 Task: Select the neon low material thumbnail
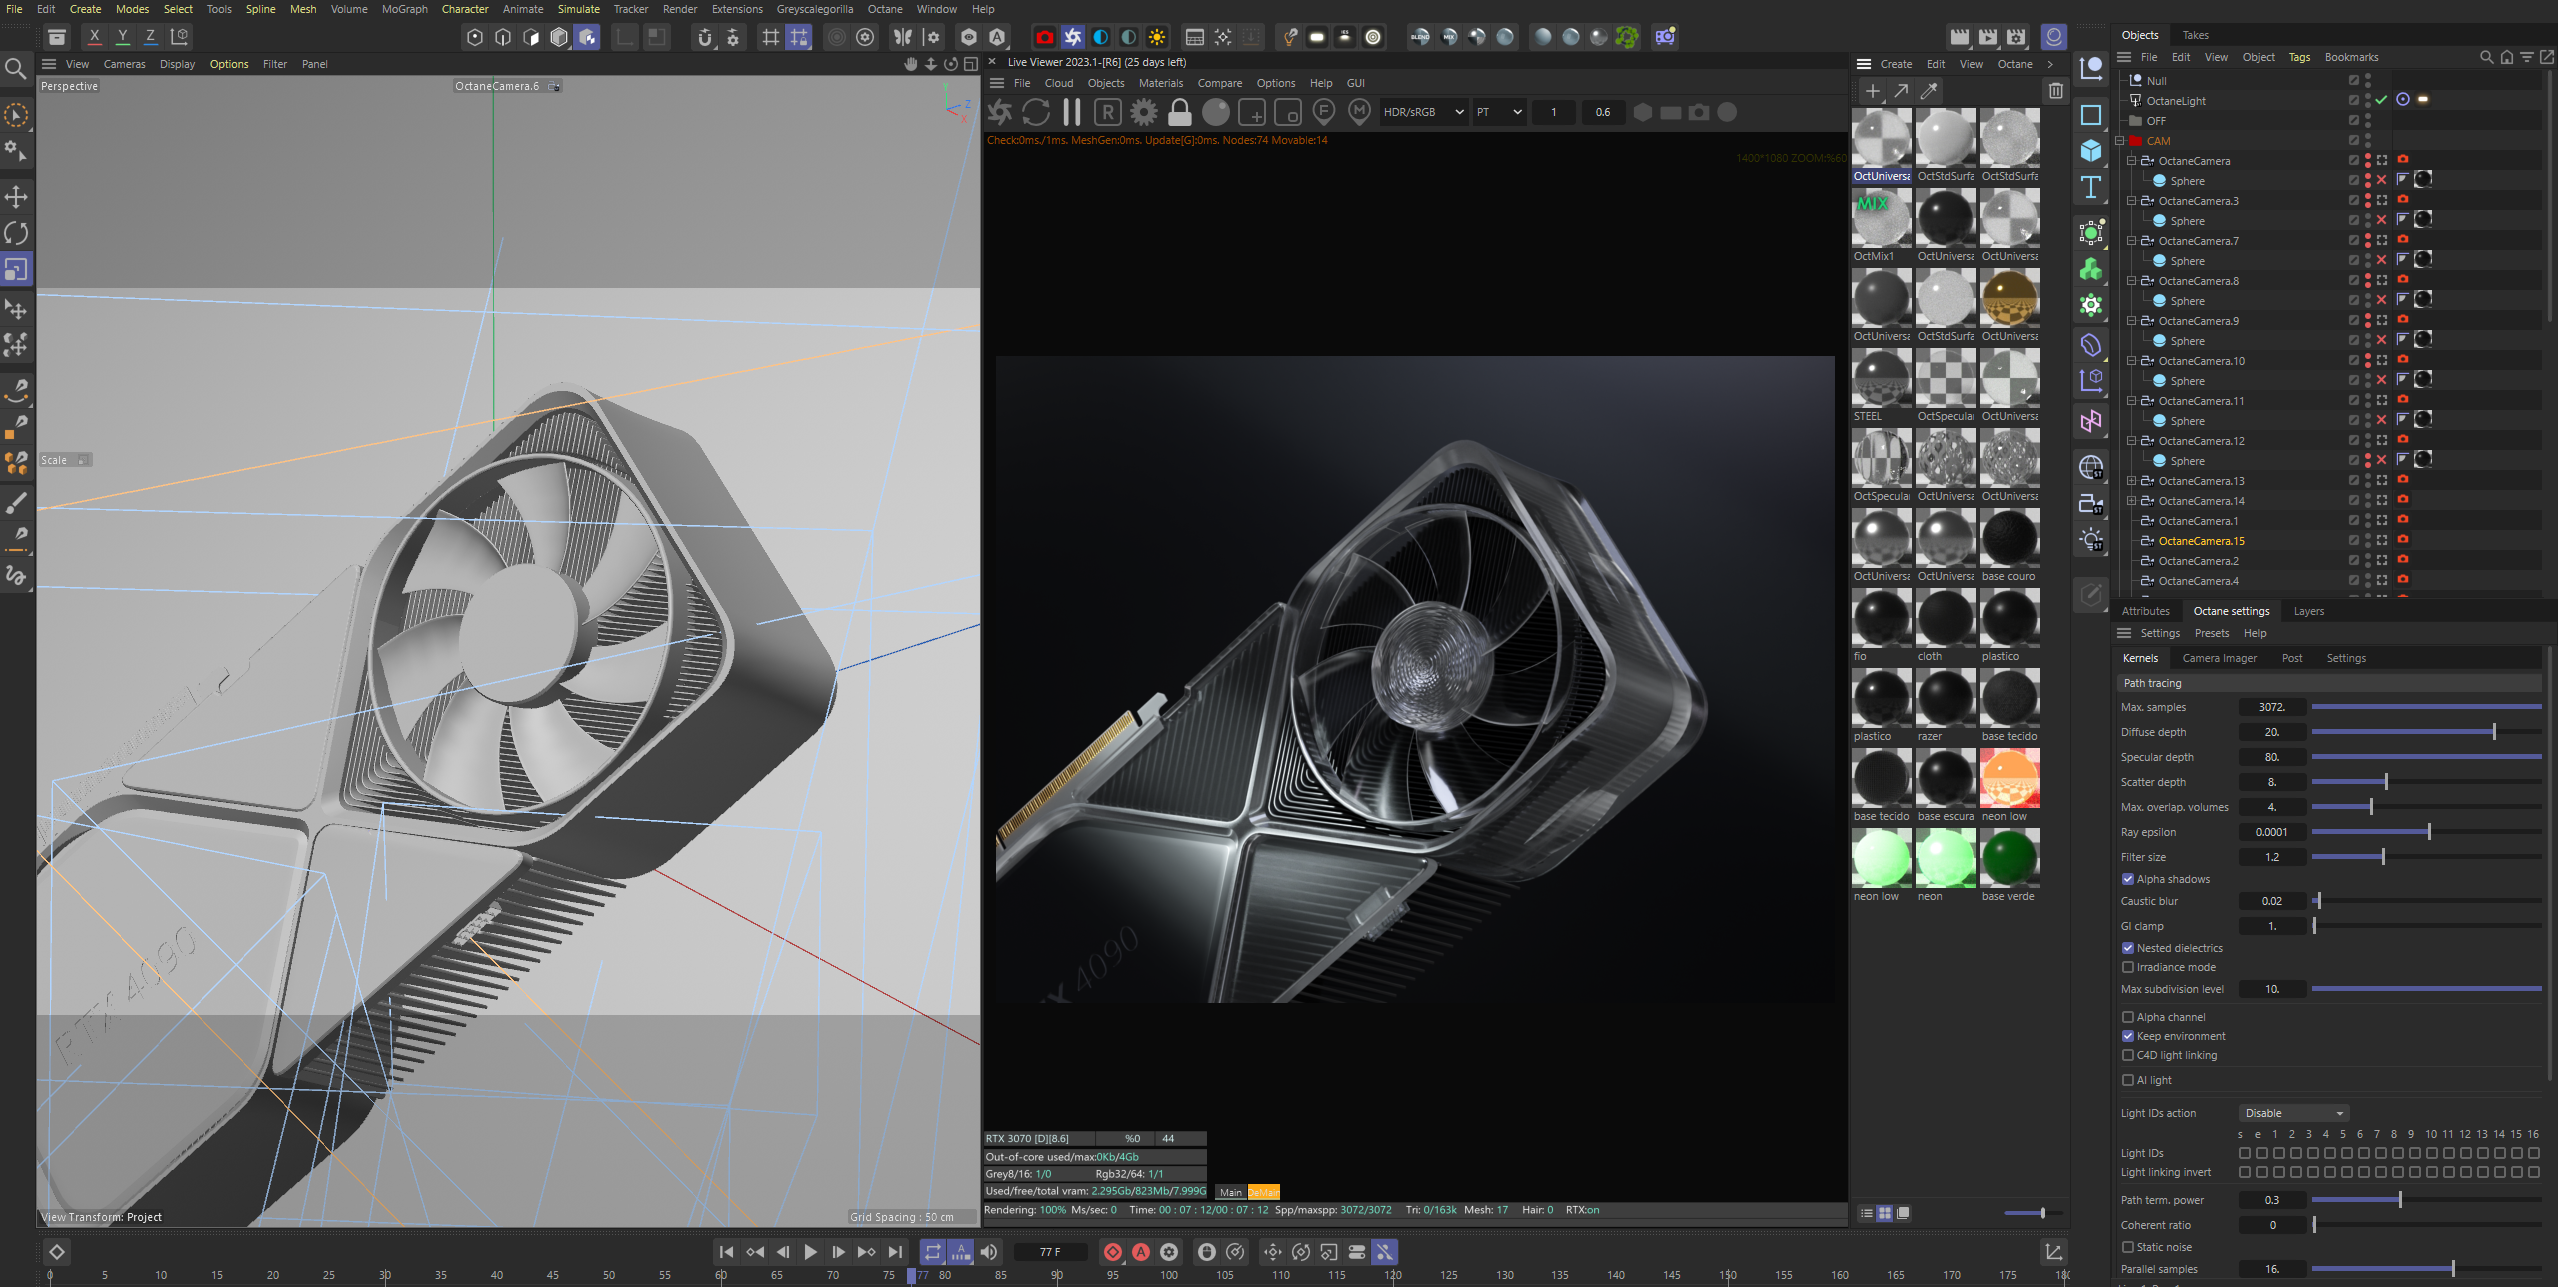click(x=2009, y=778)
